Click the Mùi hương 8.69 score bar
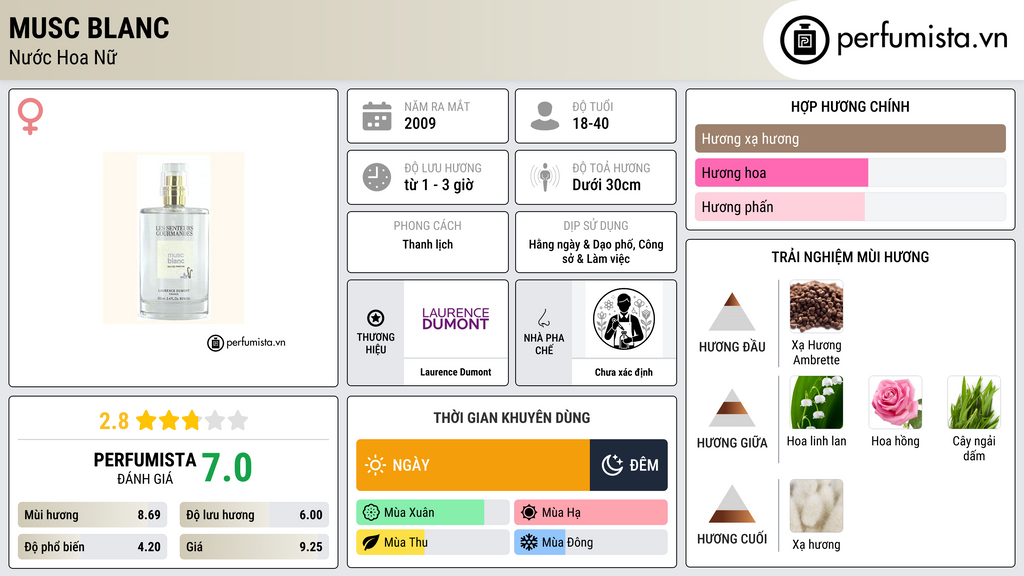 click(92, 515)
